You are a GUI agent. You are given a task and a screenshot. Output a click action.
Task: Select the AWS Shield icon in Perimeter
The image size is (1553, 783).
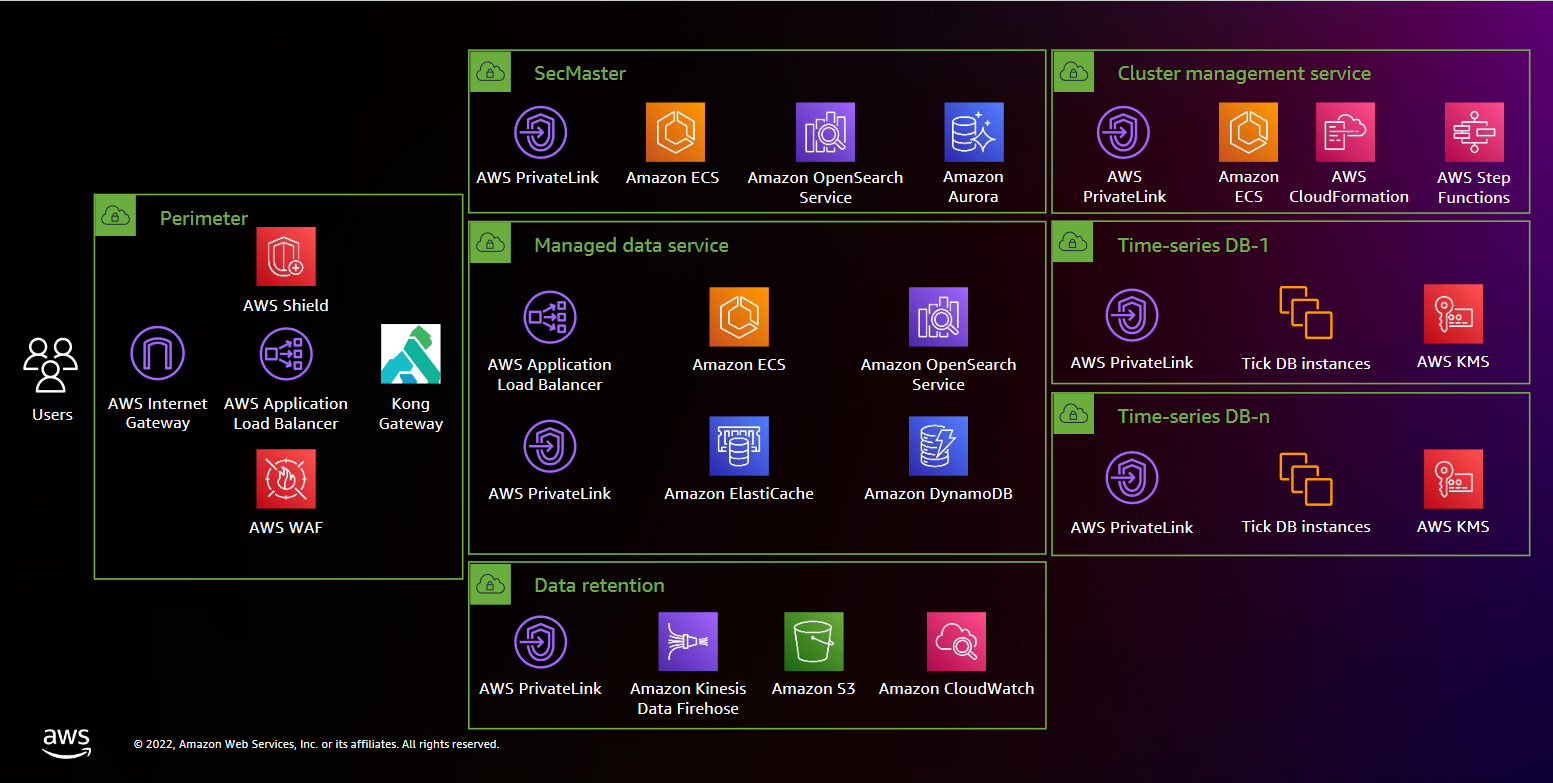click(286, 256)
